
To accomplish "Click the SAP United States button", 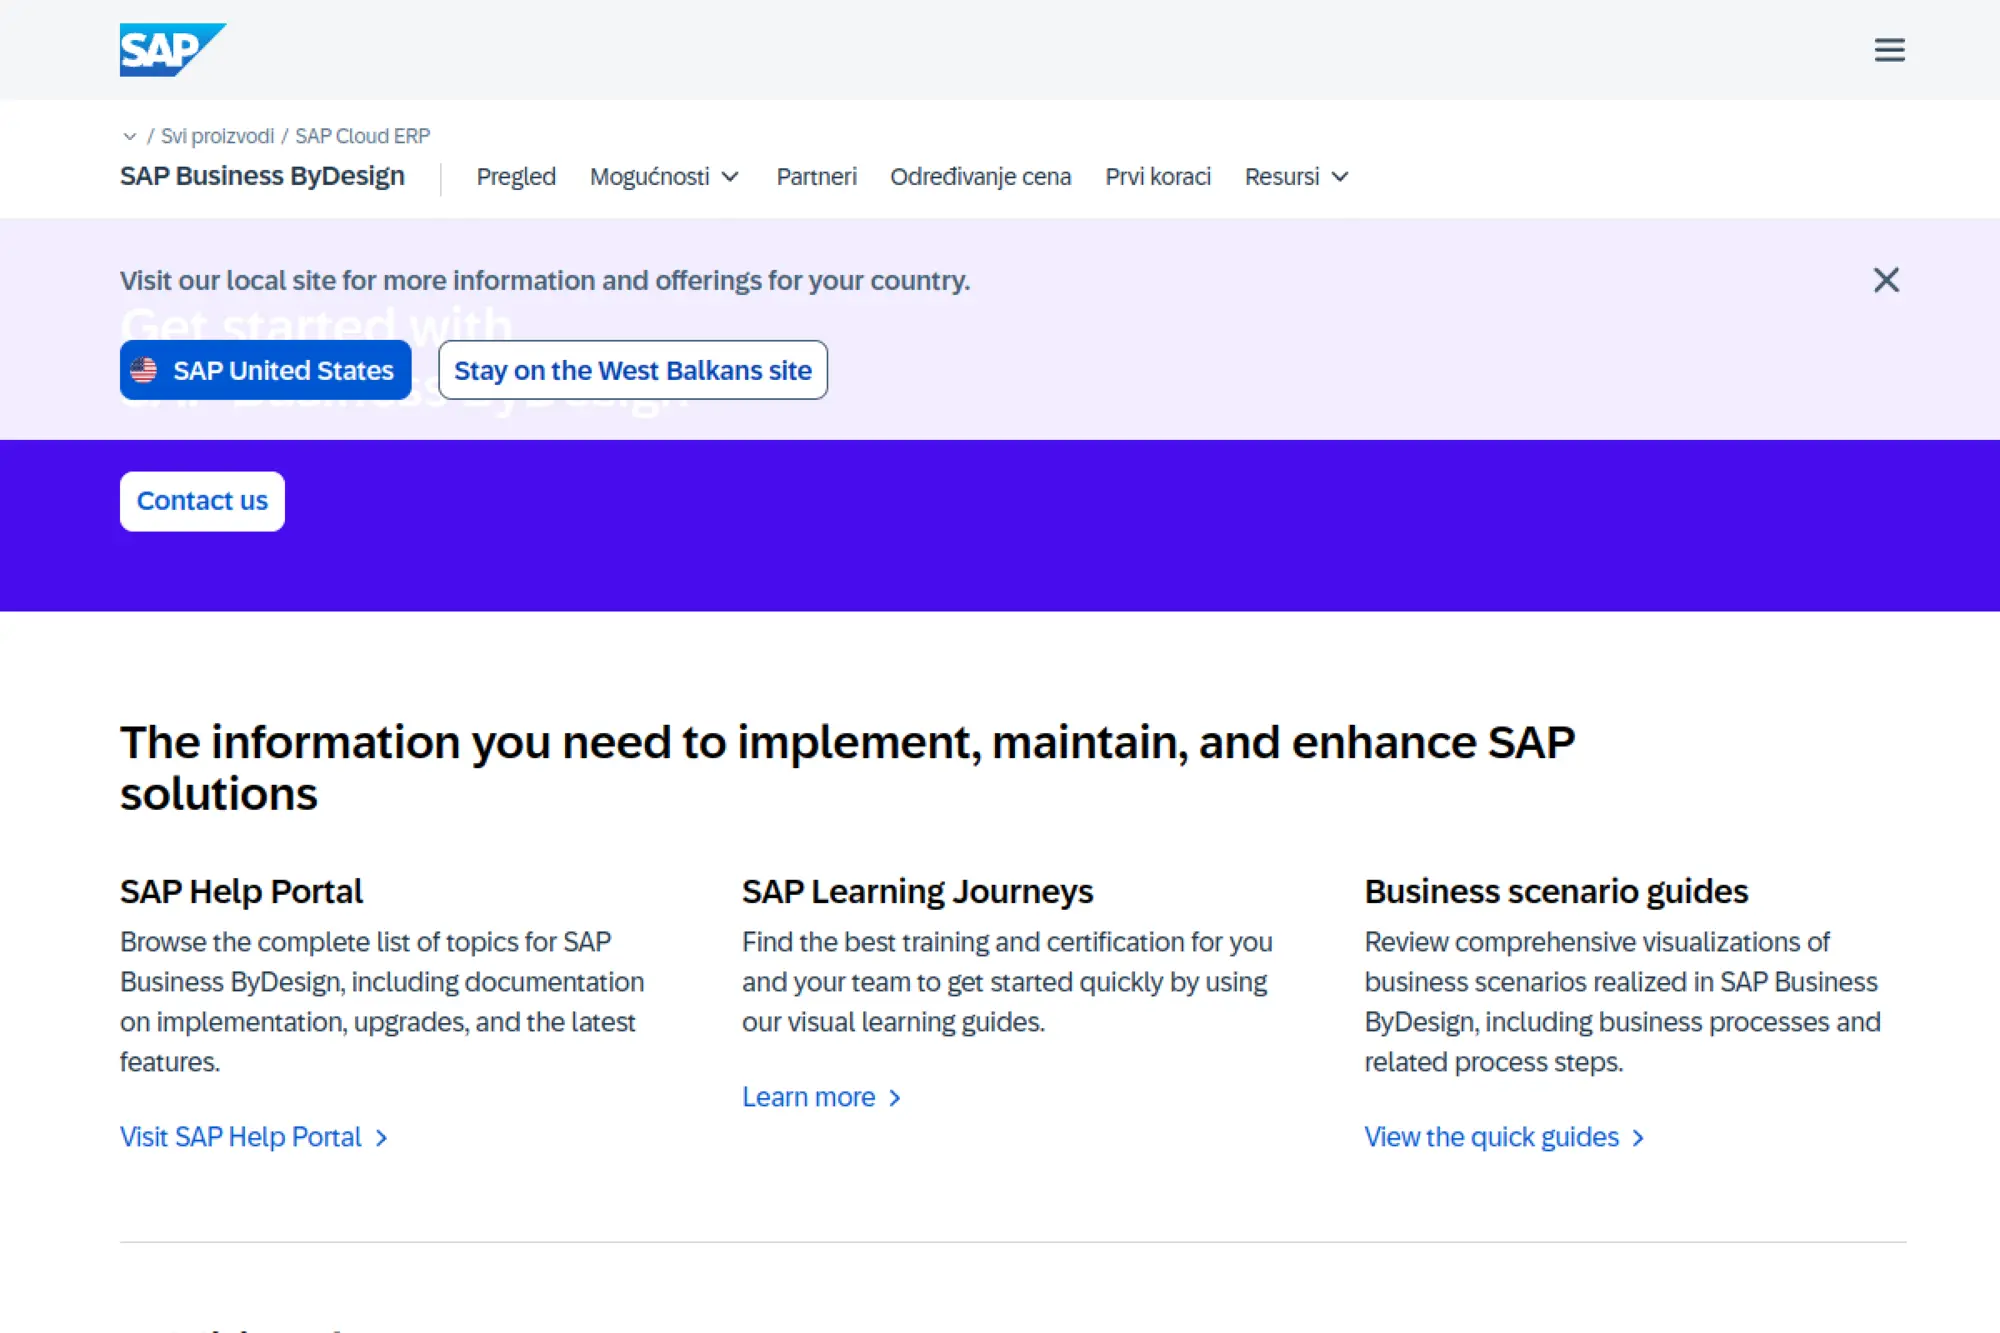I will tap(265, 370).
